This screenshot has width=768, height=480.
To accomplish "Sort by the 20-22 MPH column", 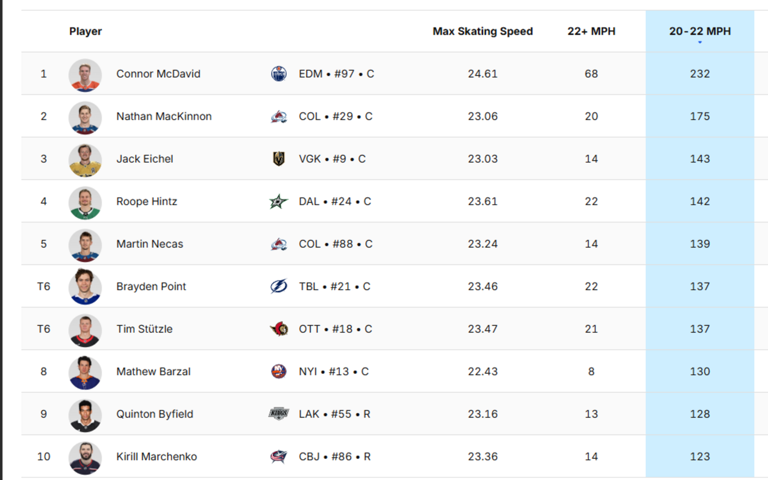I will (x=699, y=31).
